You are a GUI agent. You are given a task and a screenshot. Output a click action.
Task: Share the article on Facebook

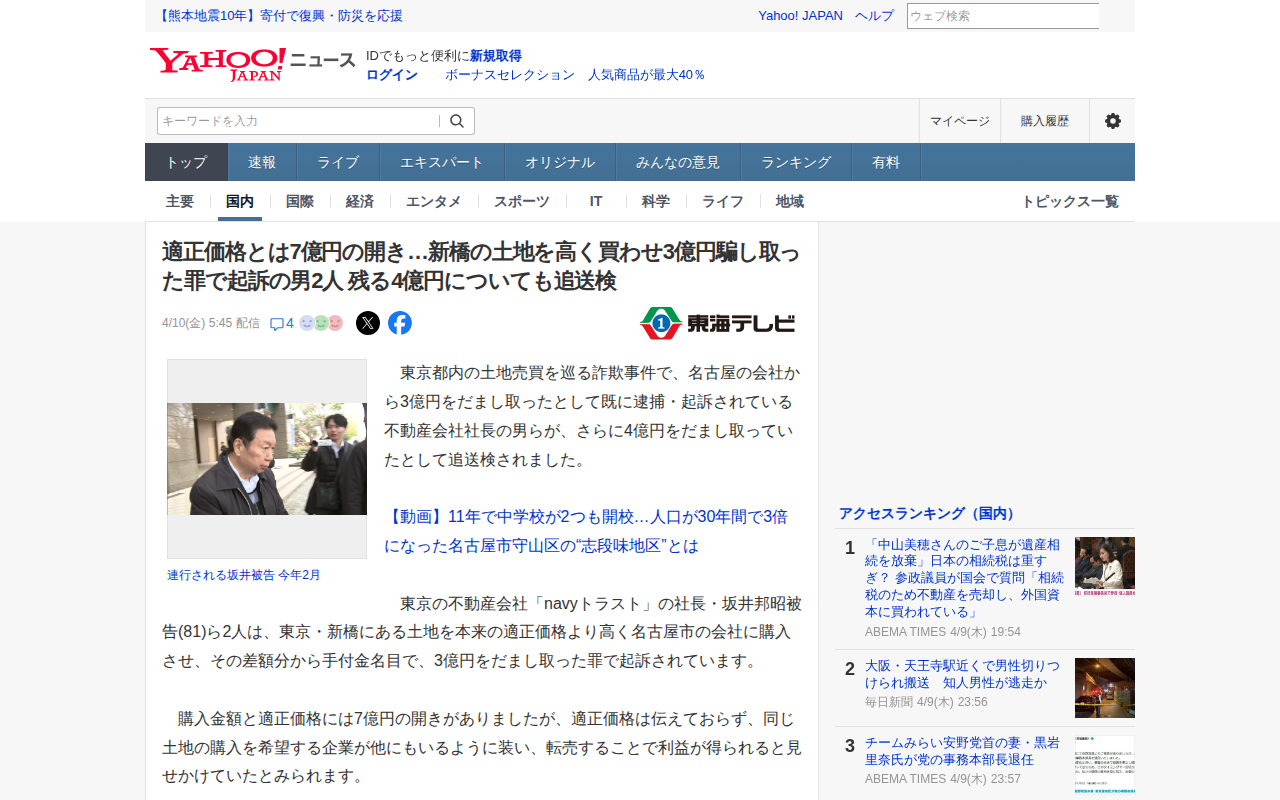tap(400, 323)
